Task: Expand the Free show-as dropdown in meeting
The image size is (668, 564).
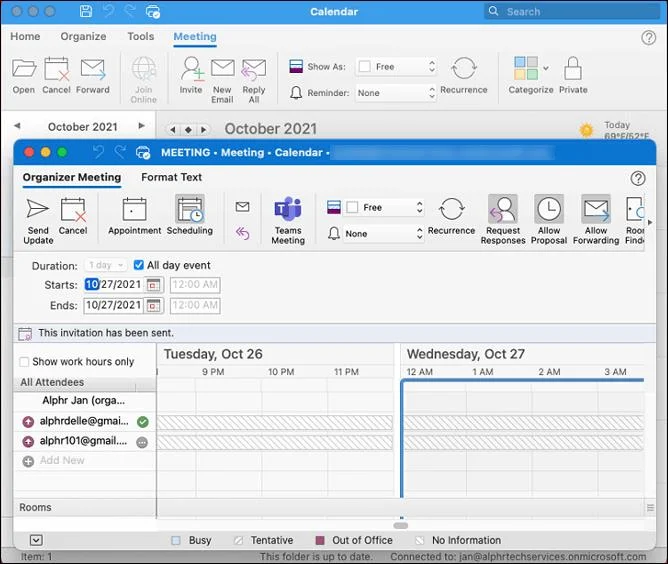Action: pos(418,207)
